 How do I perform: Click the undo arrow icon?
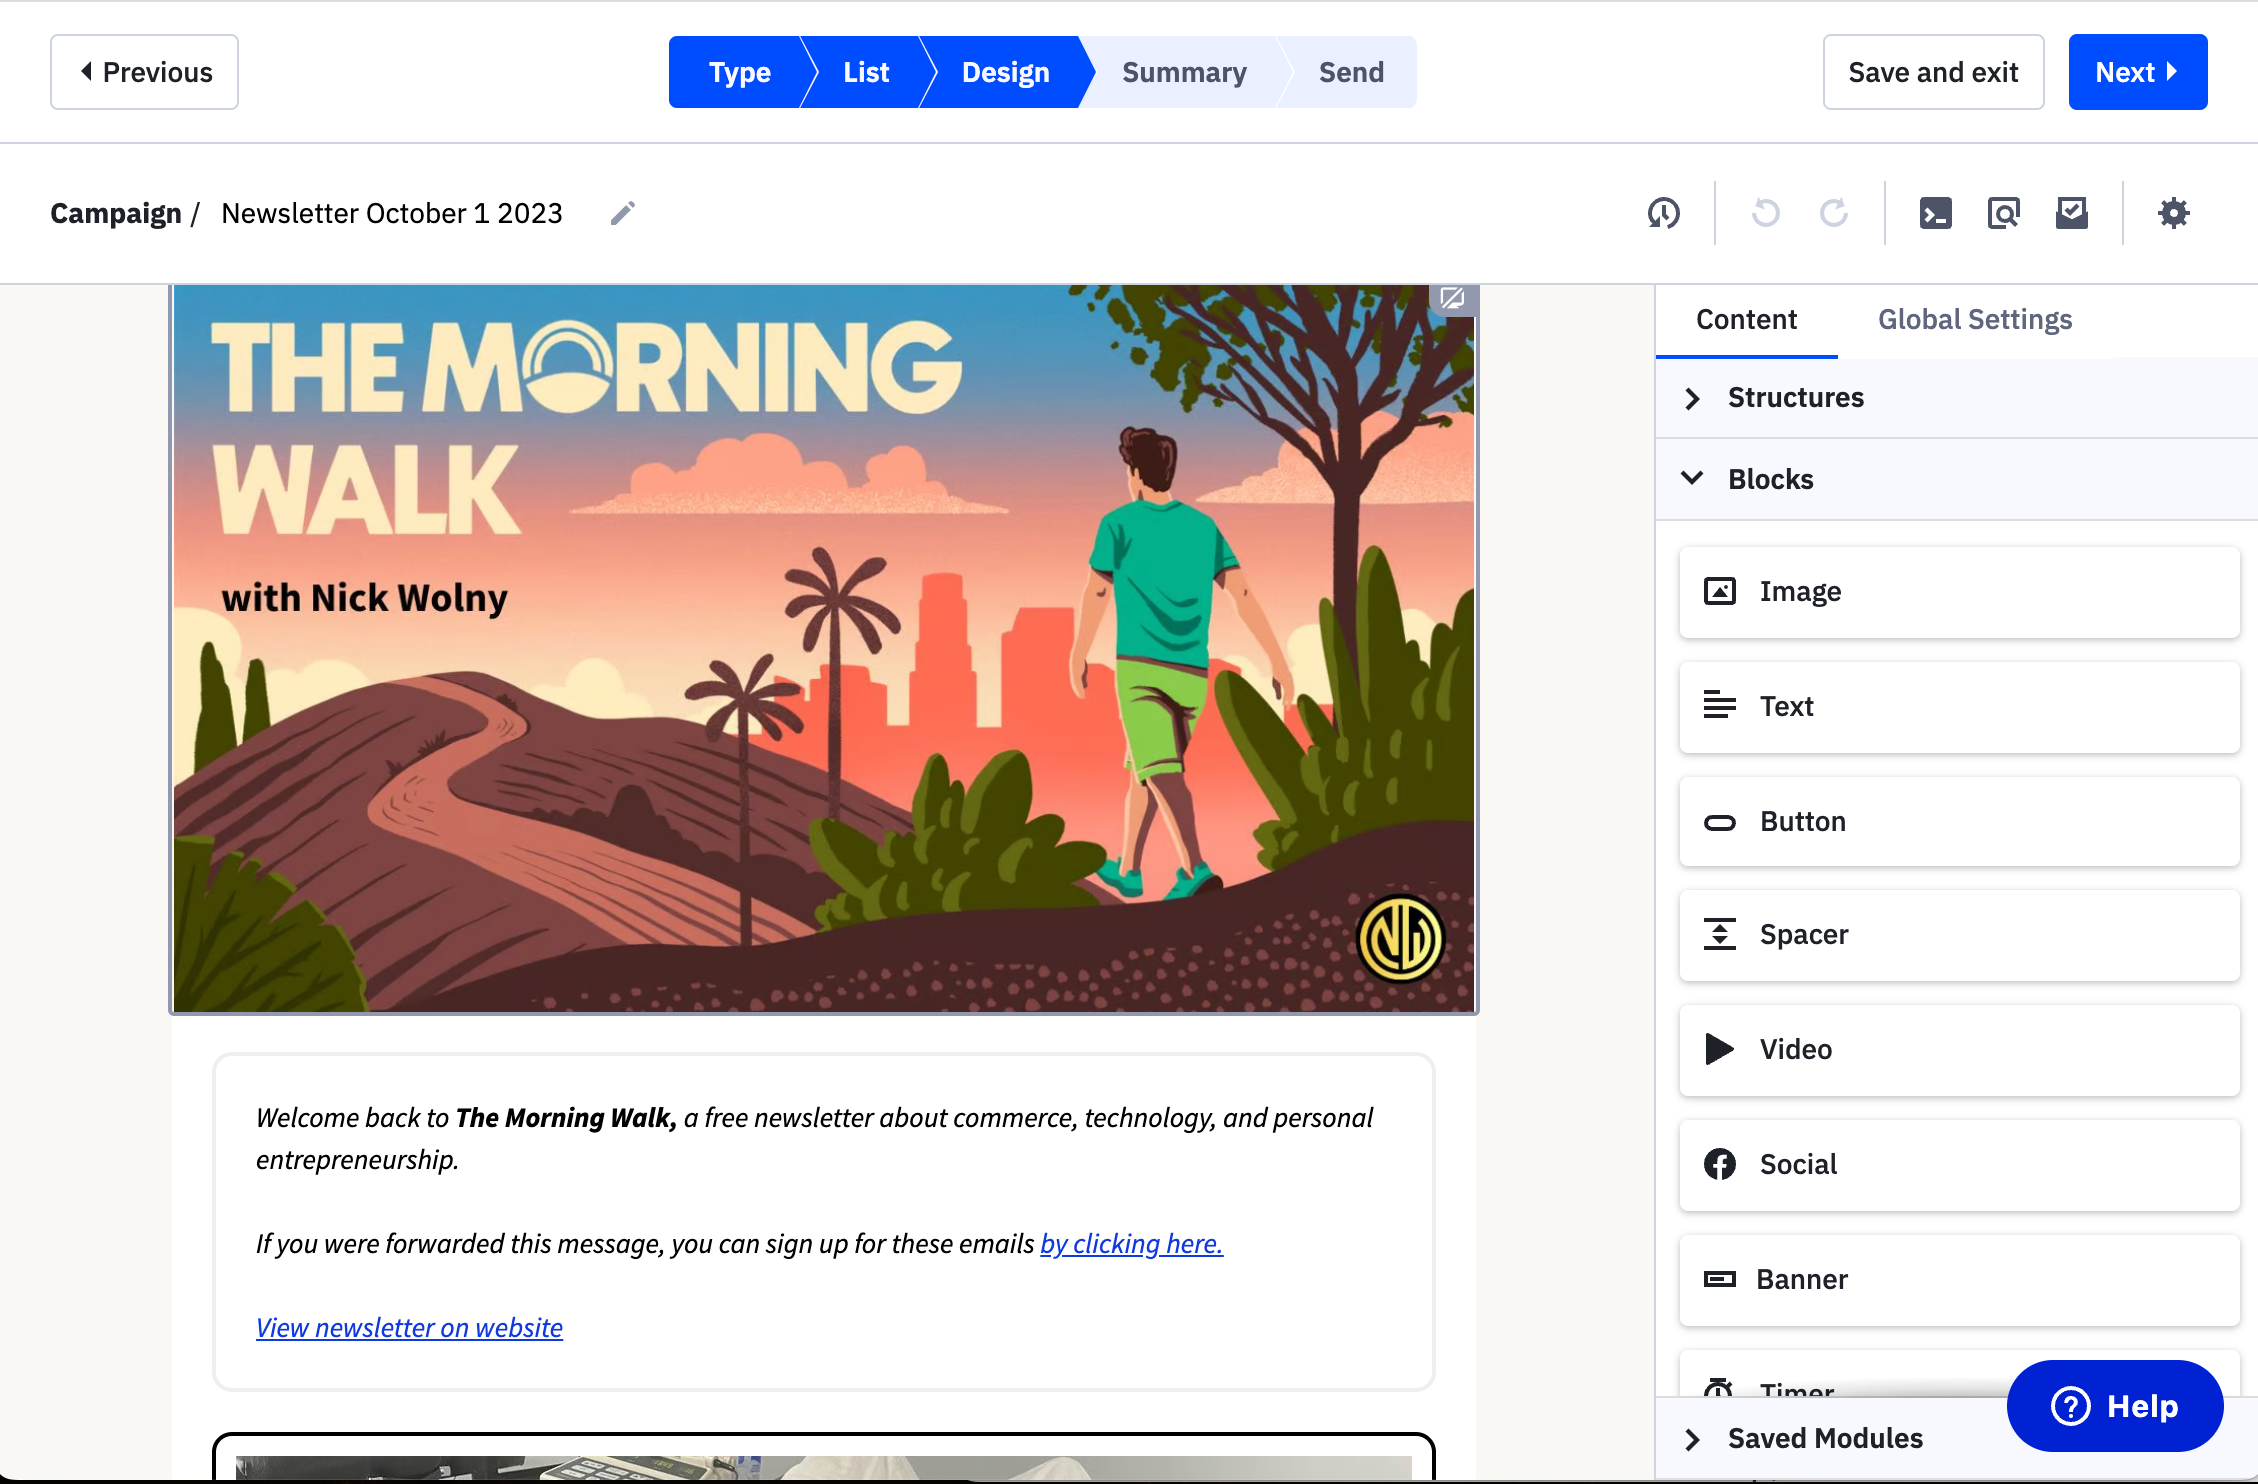(x=1765, y=213)
